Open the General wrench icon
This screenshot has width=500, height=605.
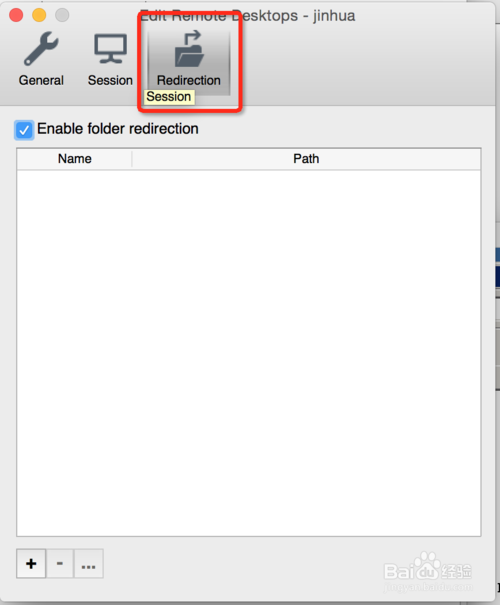[x=41, y=49]
